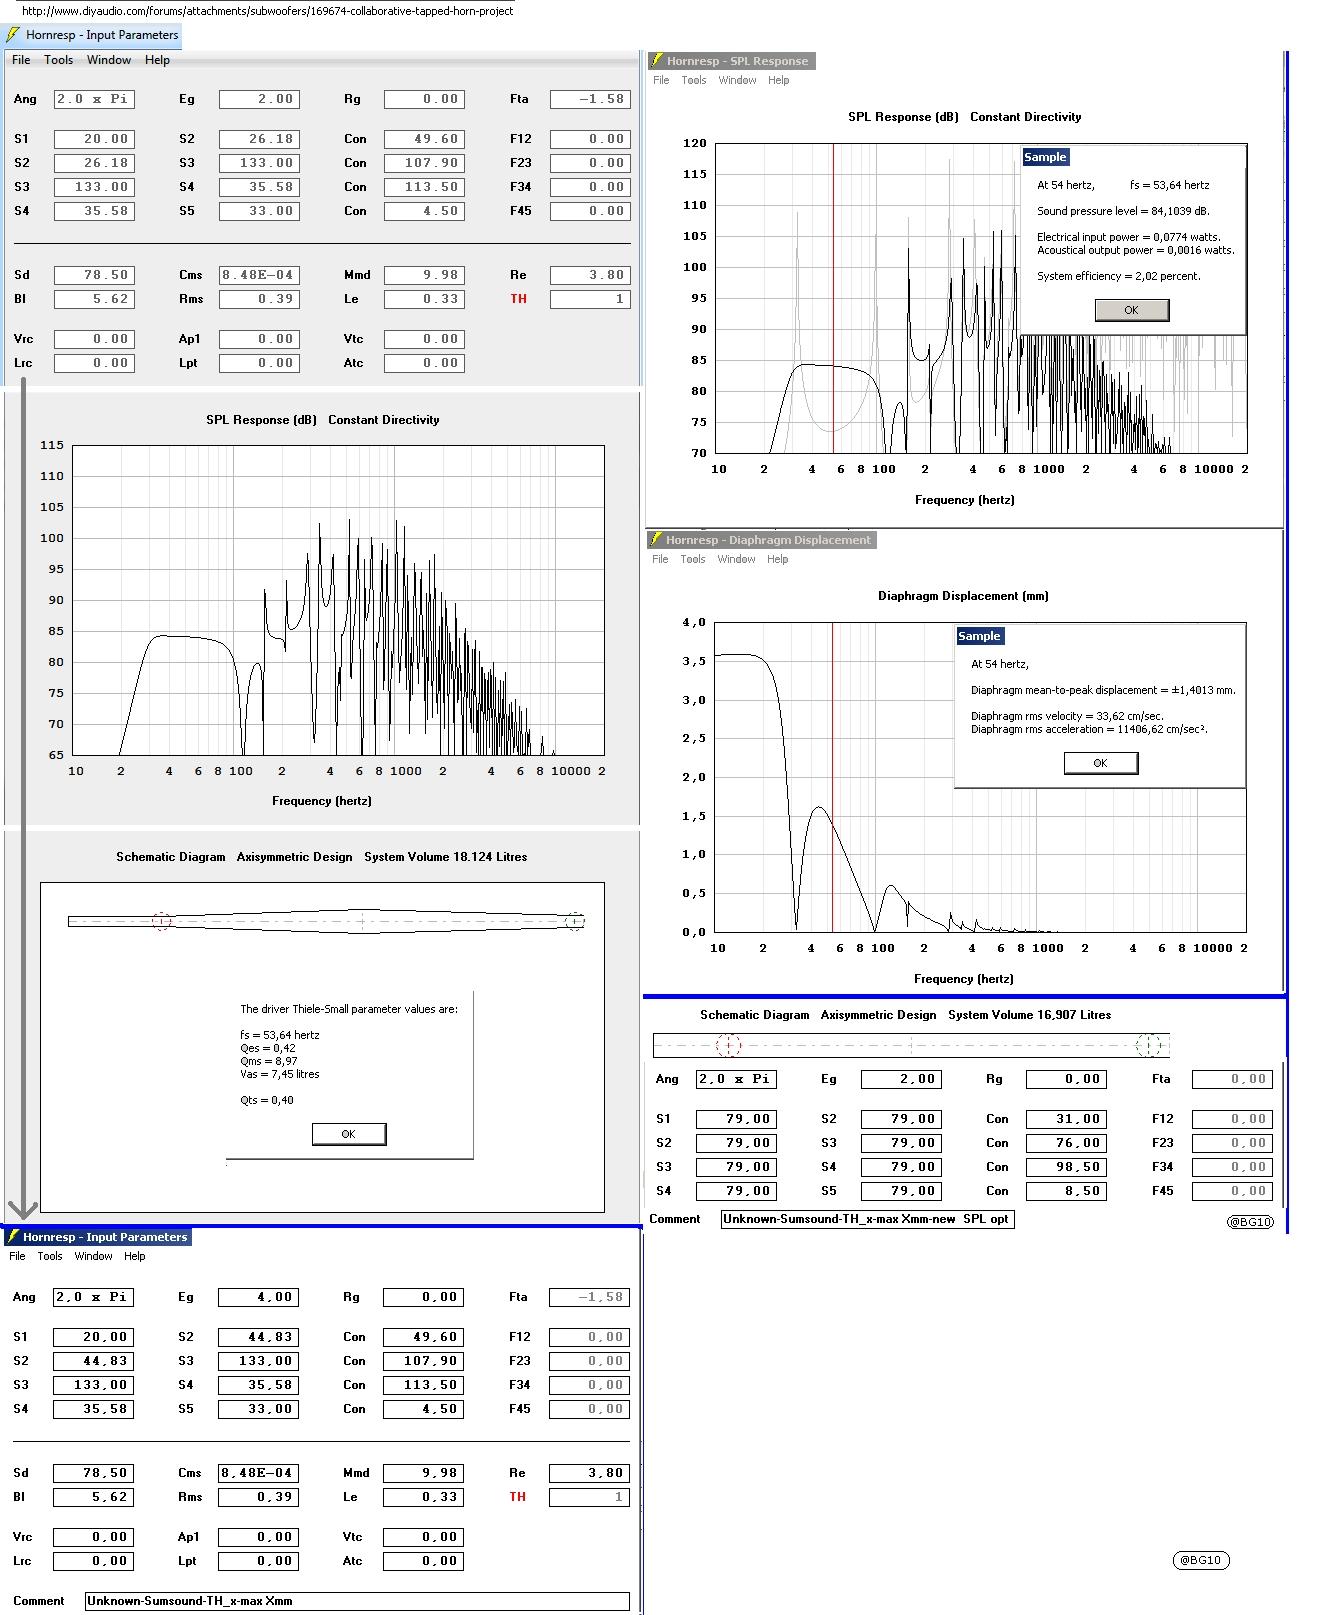Click the Lpt field showing 0.00 with dot decimal
The width and height of the screenshot is (1333, 1615).
259,363
